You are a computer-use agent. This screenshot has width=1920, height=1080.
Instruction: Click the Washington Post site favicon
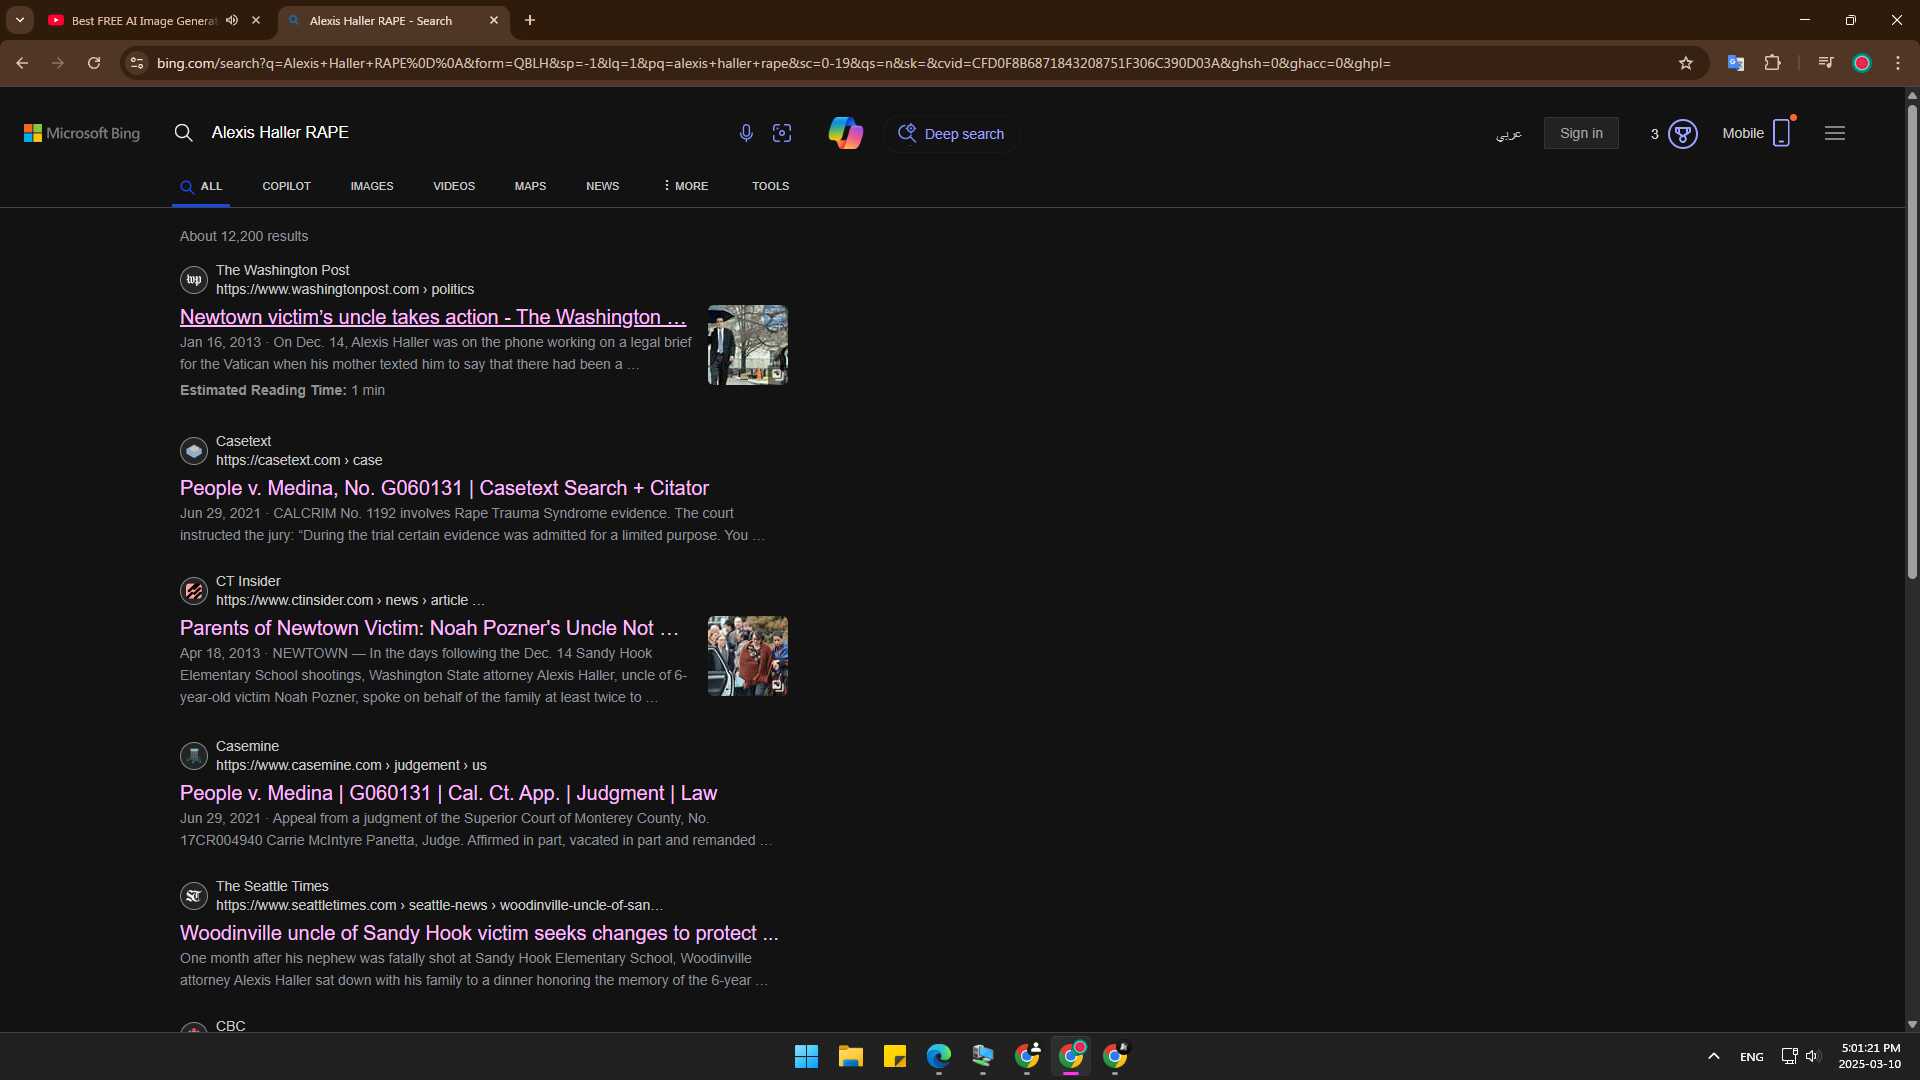(194, 280)
